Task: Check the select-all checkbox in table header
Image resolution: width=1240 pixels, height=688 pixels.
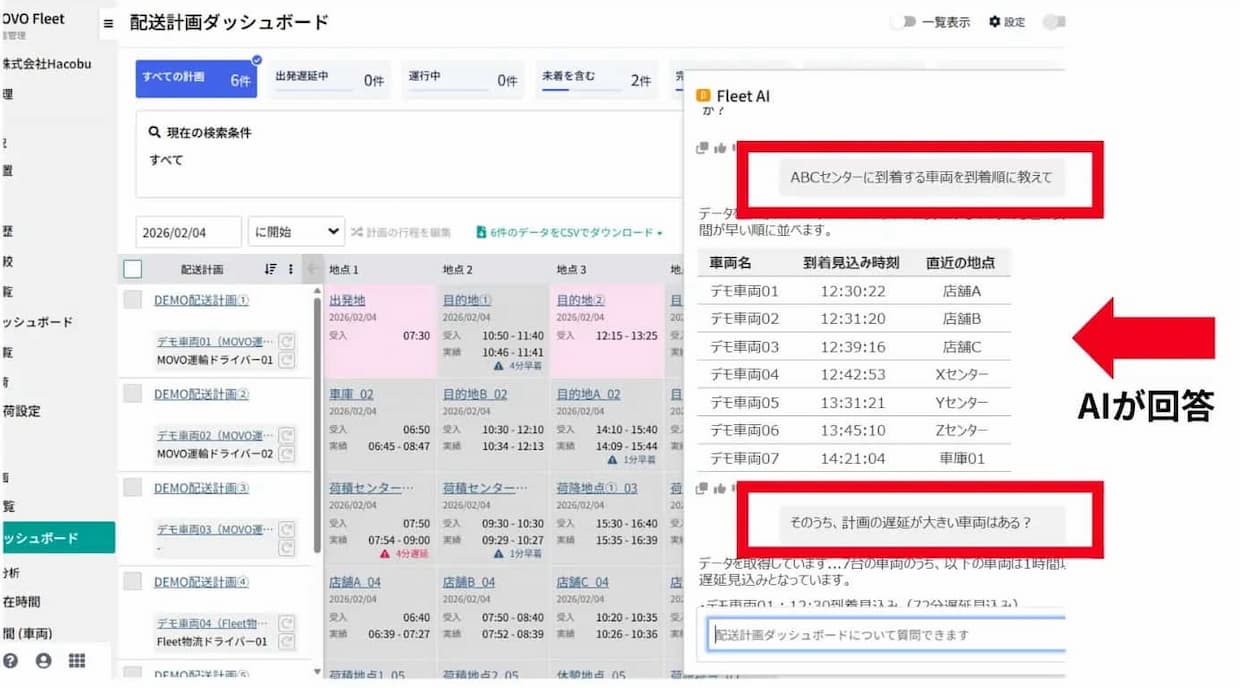Action: 133,269
